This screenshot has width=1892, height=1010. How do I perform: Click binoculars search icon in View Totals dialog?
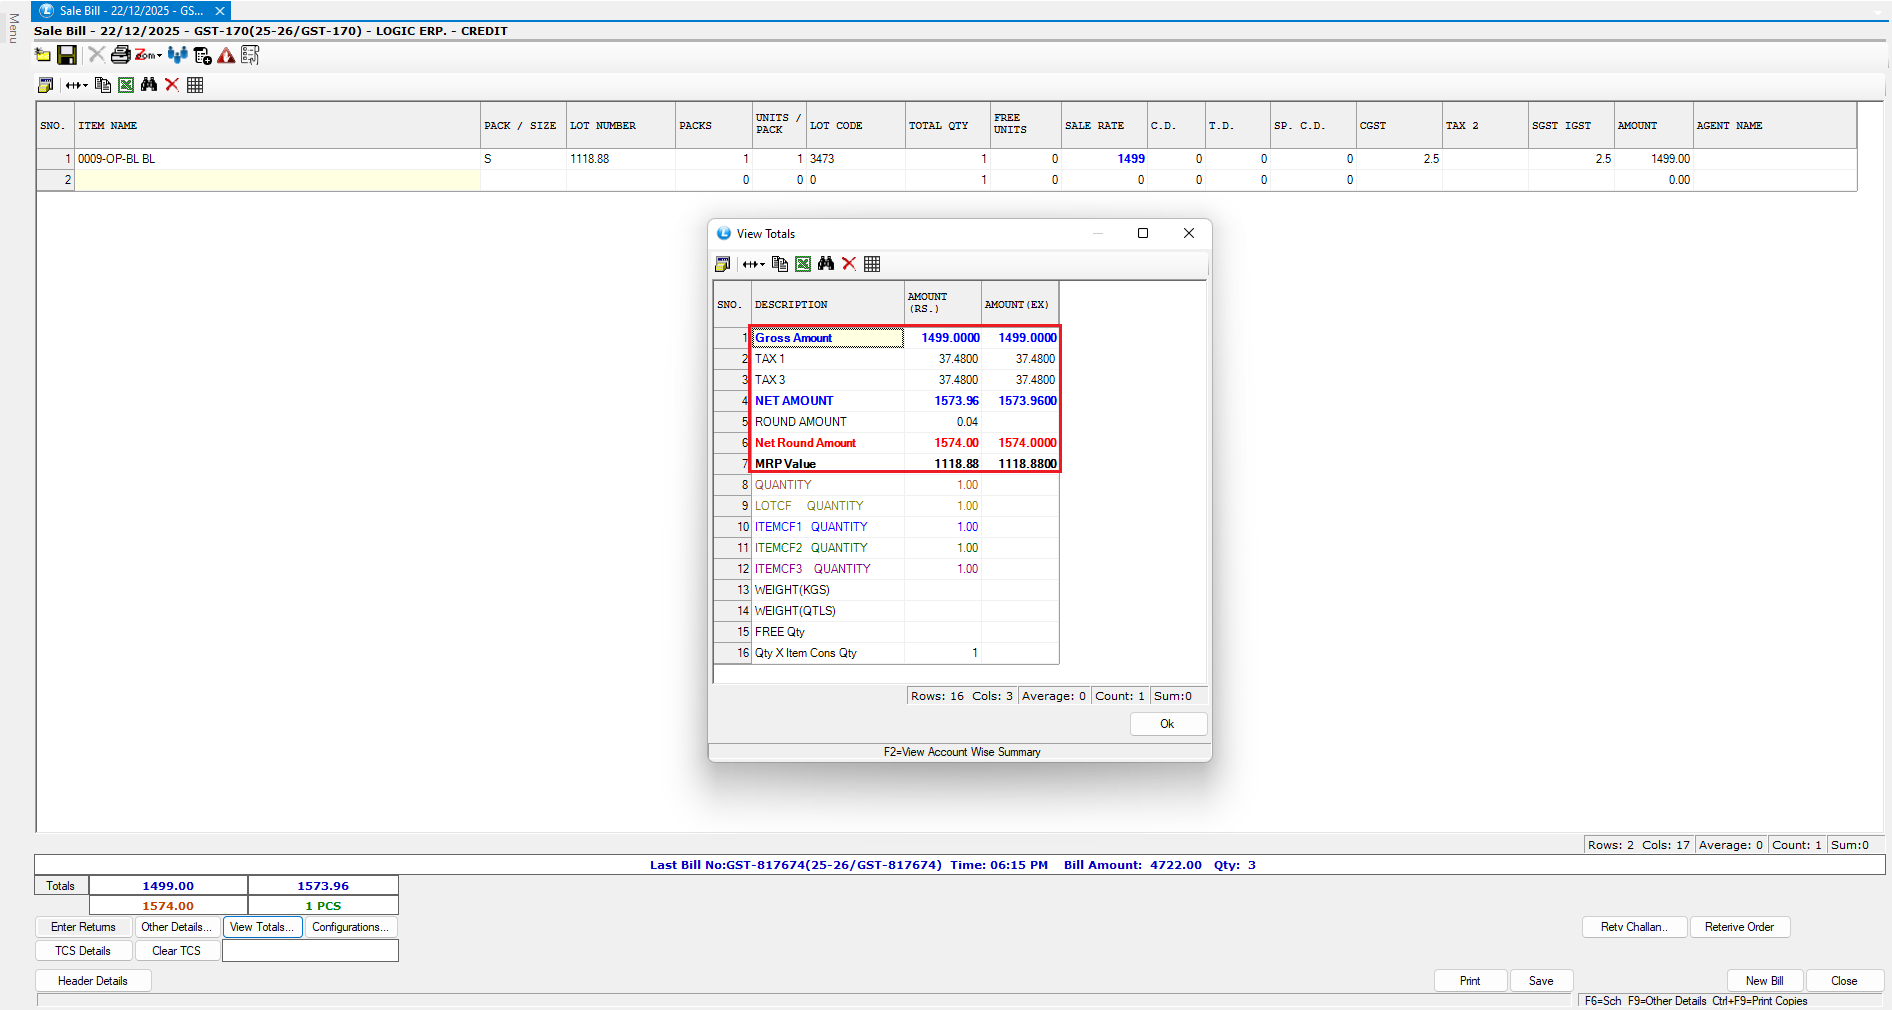coord(826,264)
